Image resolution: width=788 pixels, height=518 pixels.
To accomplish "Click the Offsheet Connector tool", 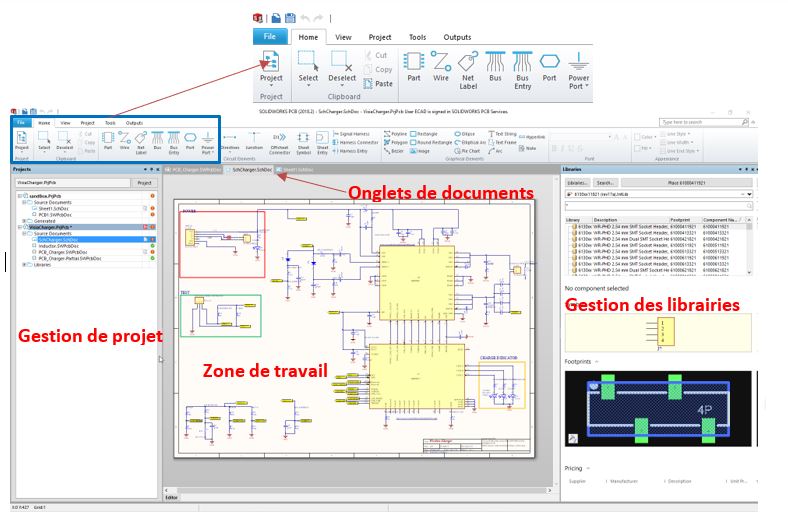I will (279, 143).
